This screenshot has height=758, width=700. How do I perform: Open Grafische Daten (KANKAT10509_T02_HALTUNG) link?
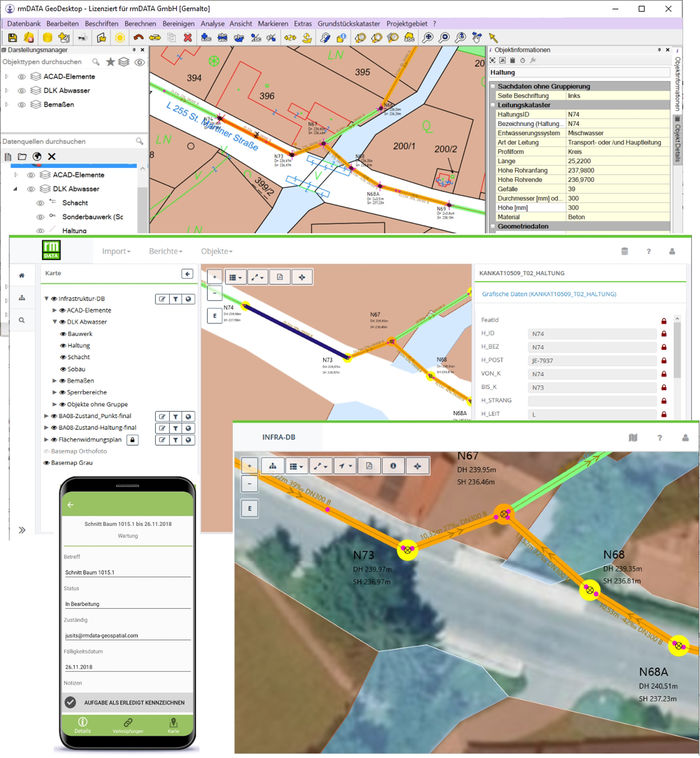549,294
